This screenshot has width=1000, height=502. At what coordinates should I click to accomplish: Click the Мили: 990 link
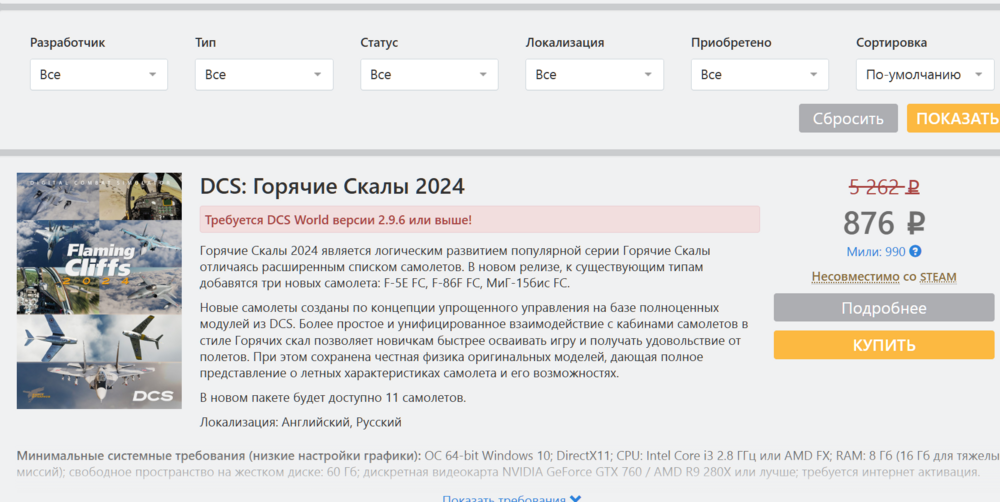coord(876,252)
